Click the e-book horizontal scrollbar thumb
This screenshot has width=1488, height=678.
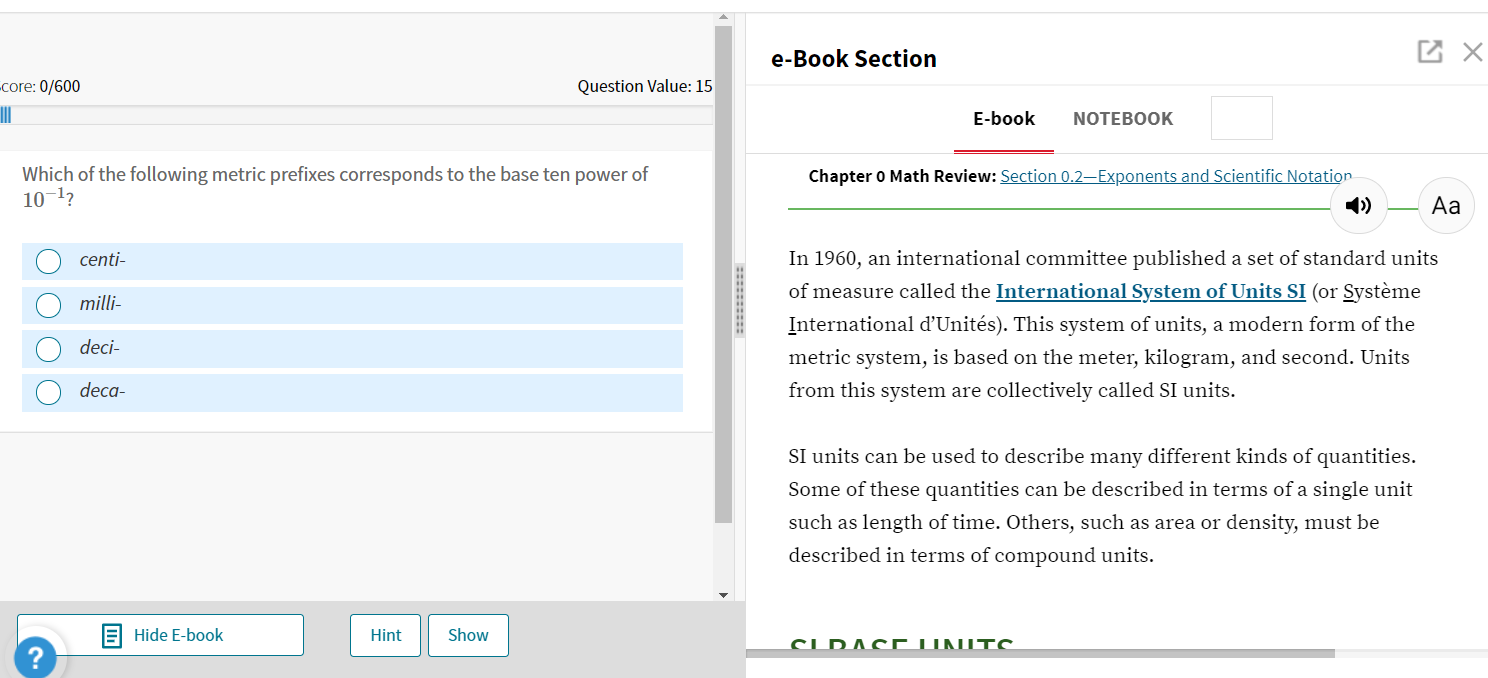pos(1040,653)
